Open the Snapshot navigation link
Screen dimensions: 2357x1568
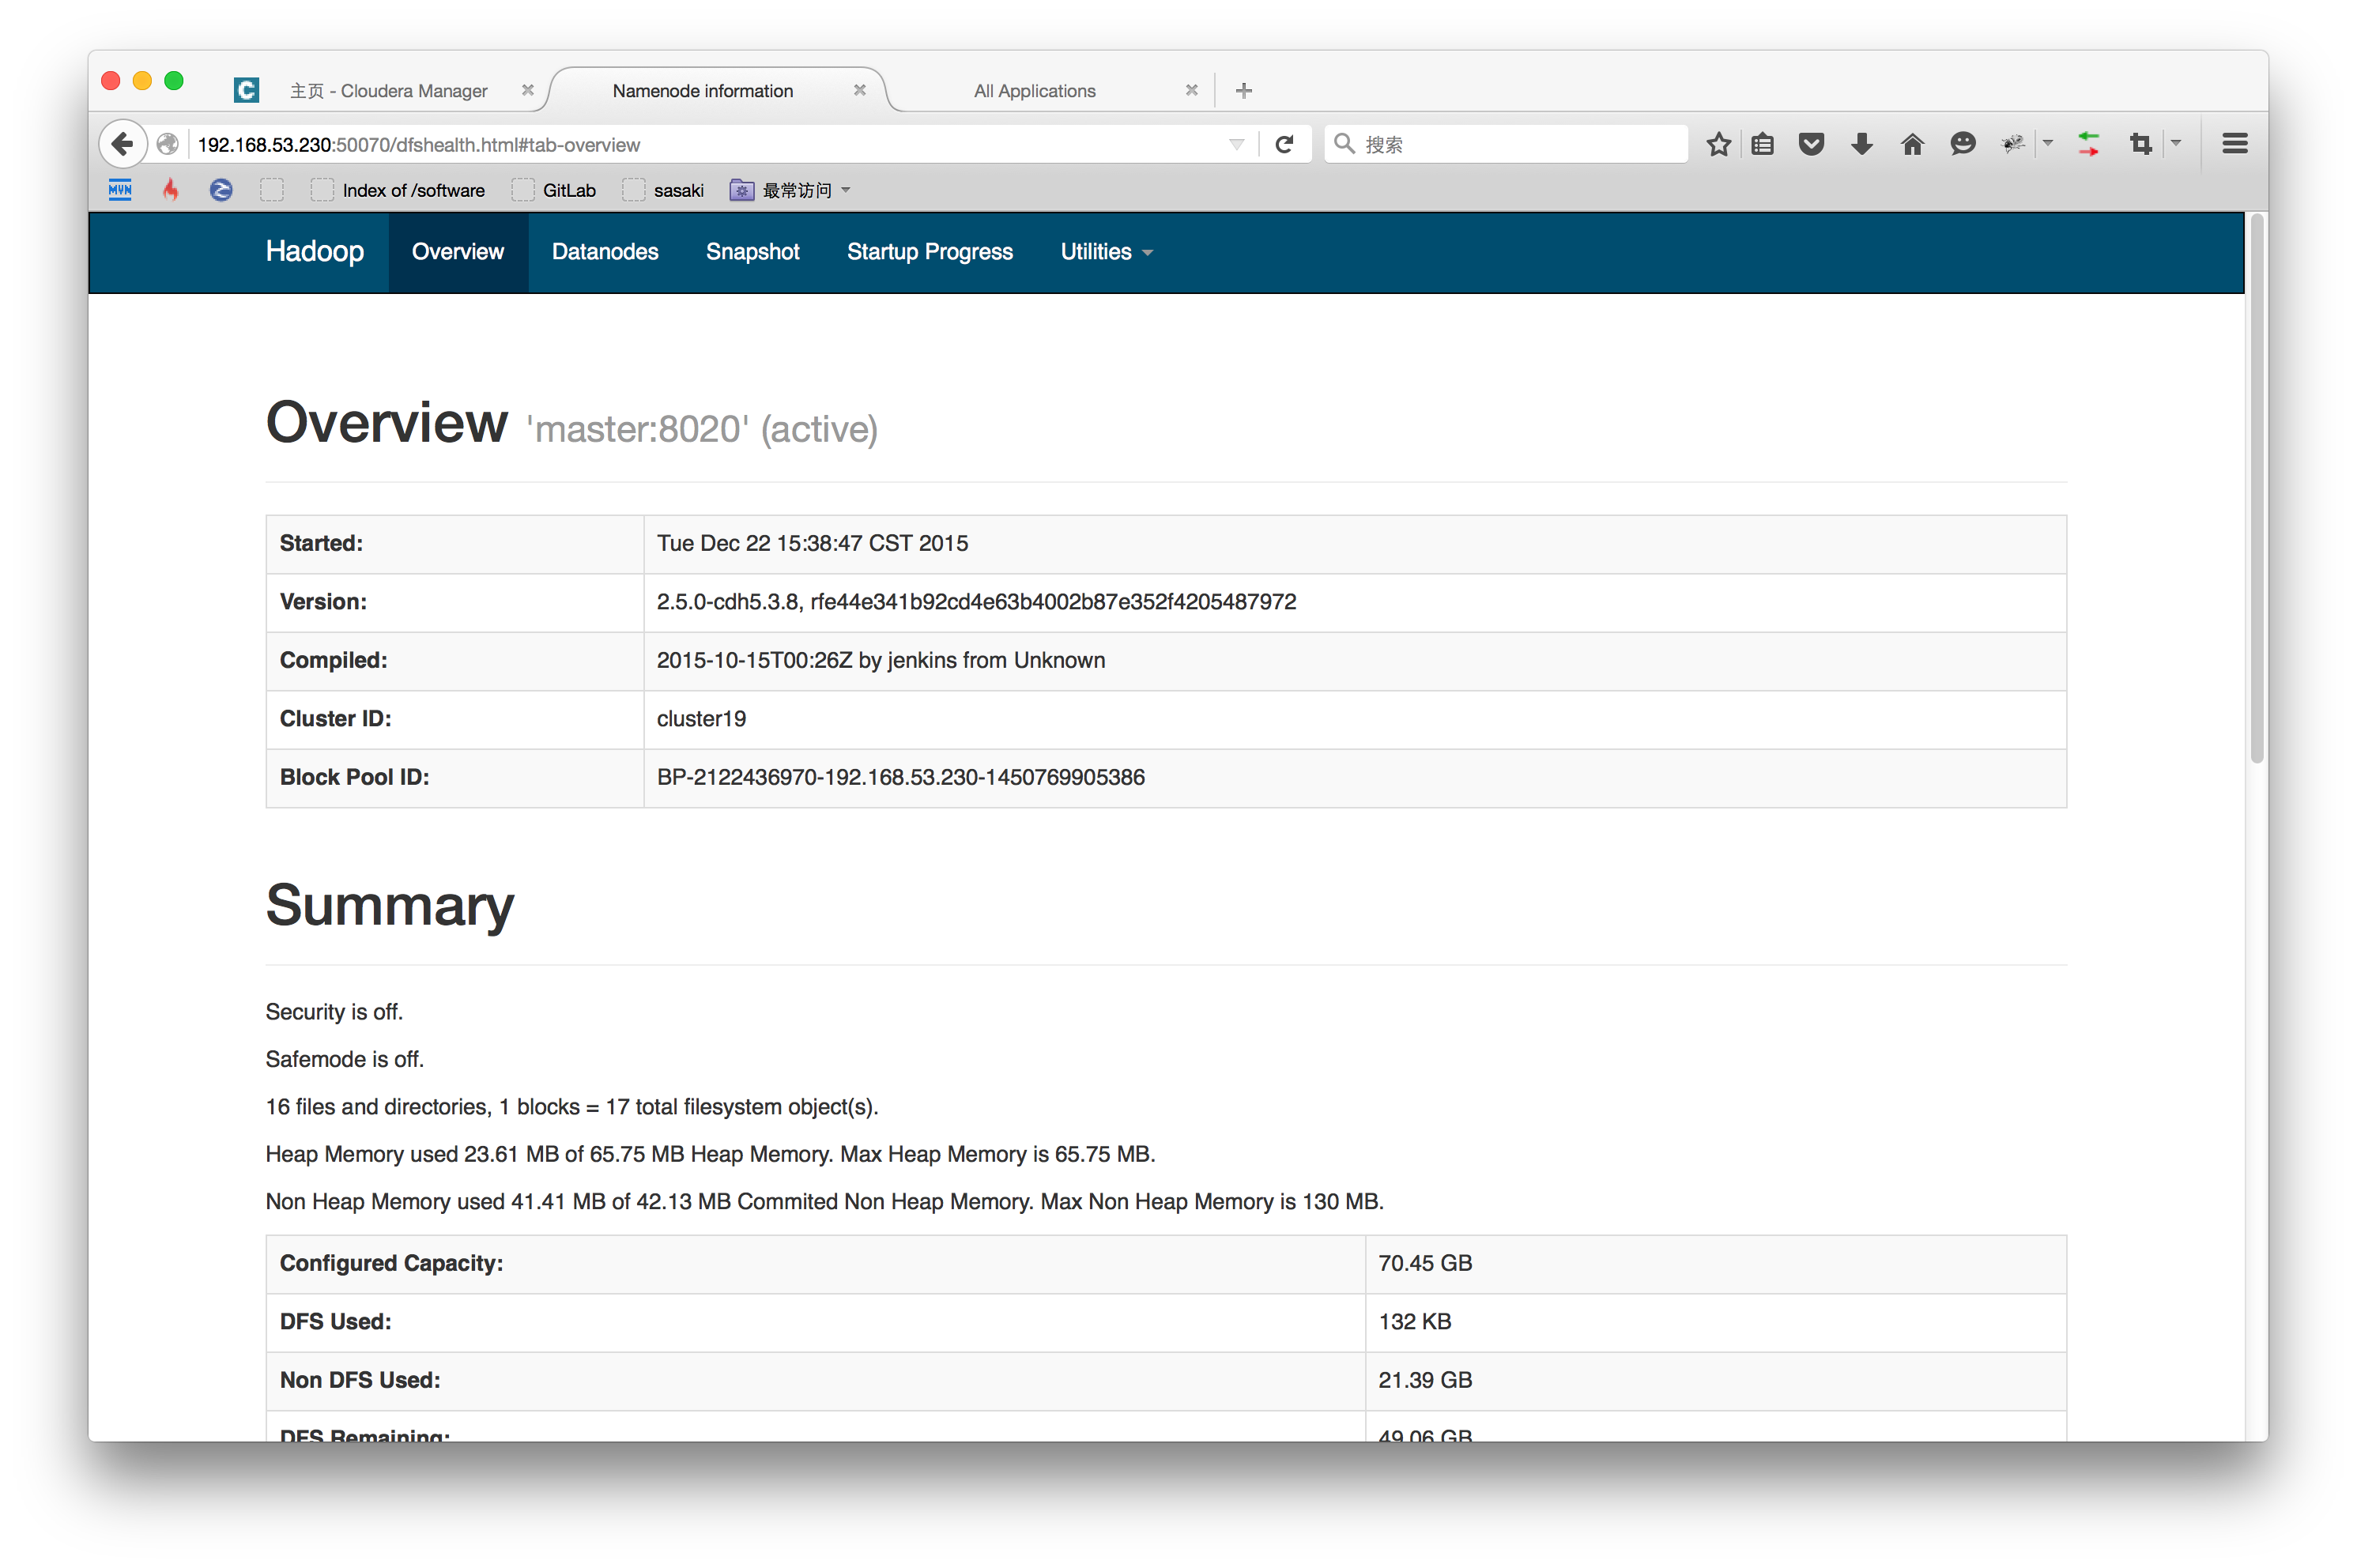click(x=752, y=252)
